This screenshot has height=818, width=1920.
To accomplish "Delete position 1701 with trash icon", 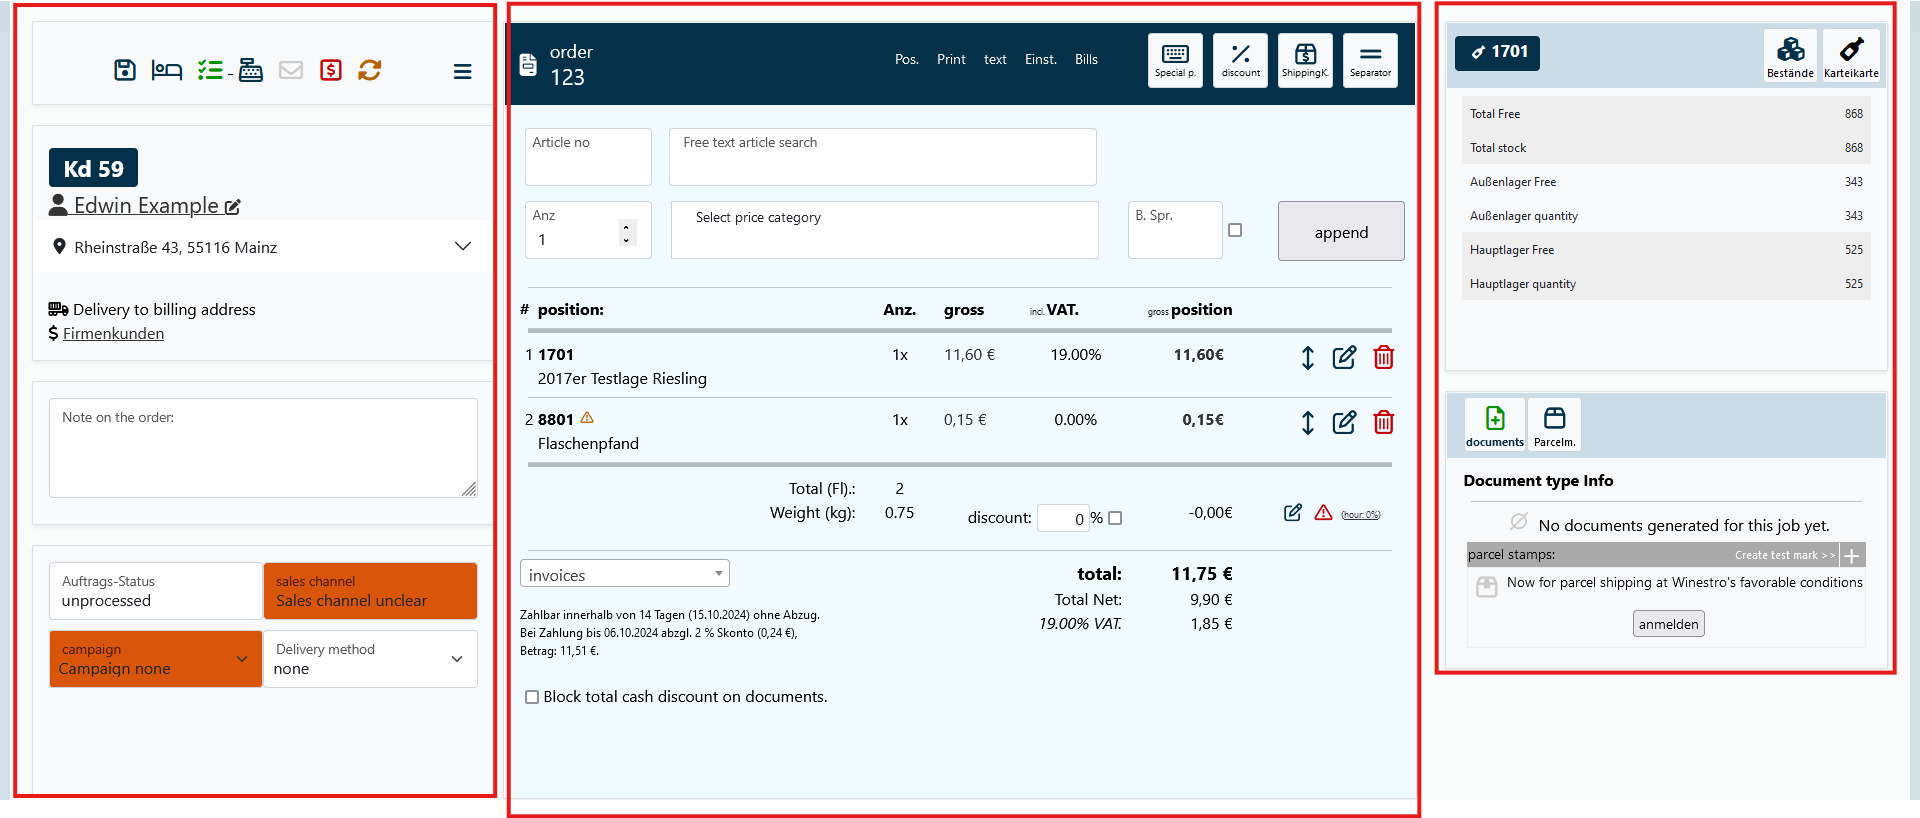I will pyautogui.click(x=1383, y=357).
